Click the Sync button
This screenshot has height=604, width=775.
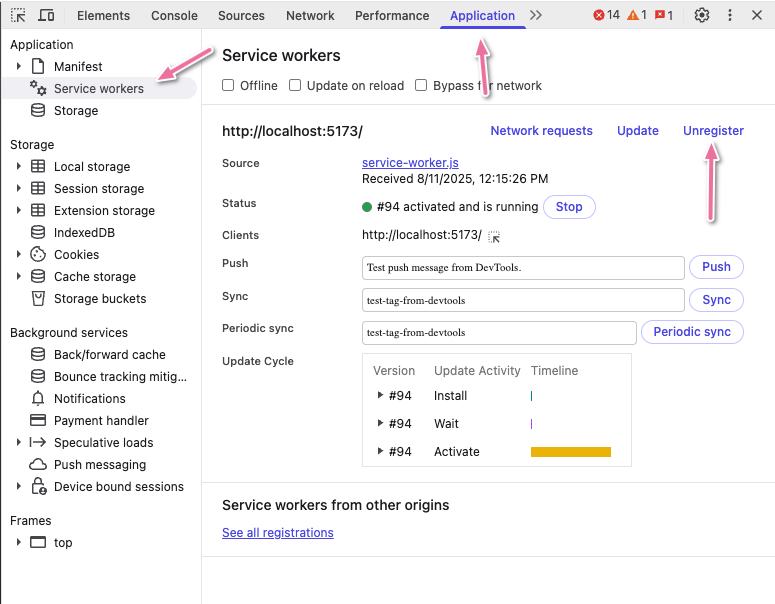716,300
